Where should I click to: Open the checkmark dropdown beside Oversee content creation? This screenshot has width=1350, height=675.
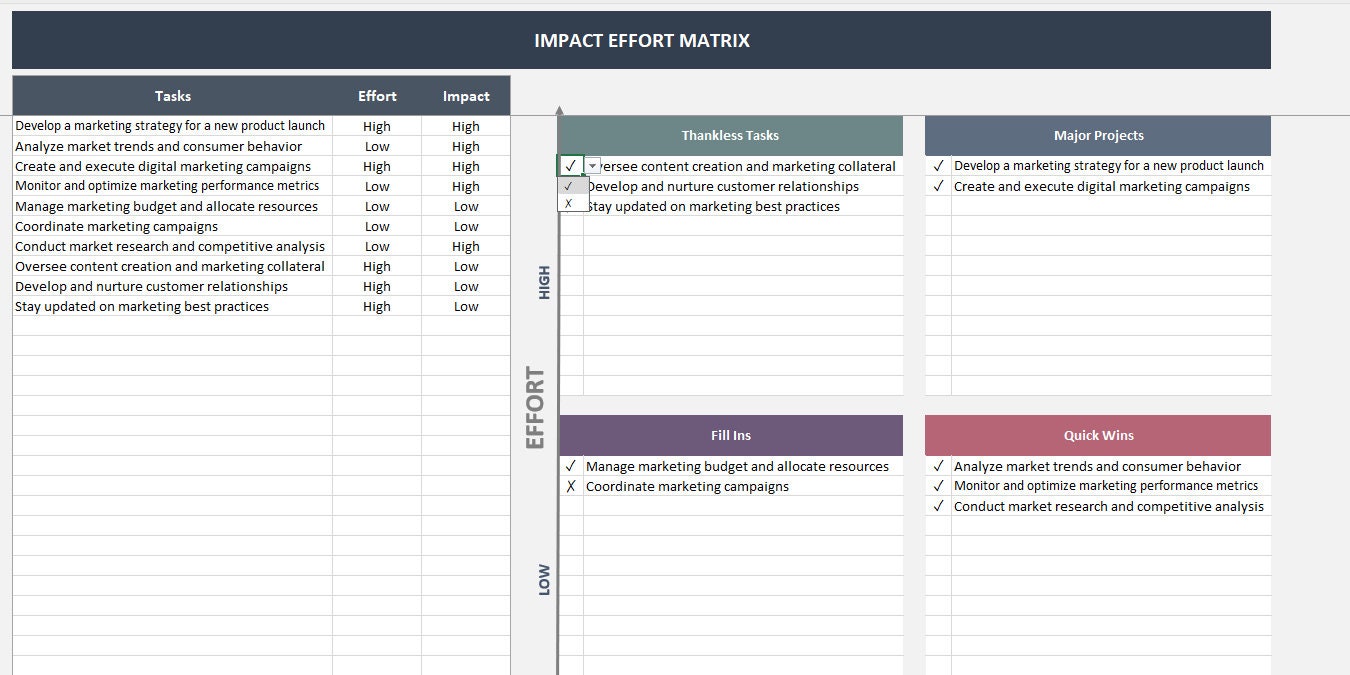[591, 165]
